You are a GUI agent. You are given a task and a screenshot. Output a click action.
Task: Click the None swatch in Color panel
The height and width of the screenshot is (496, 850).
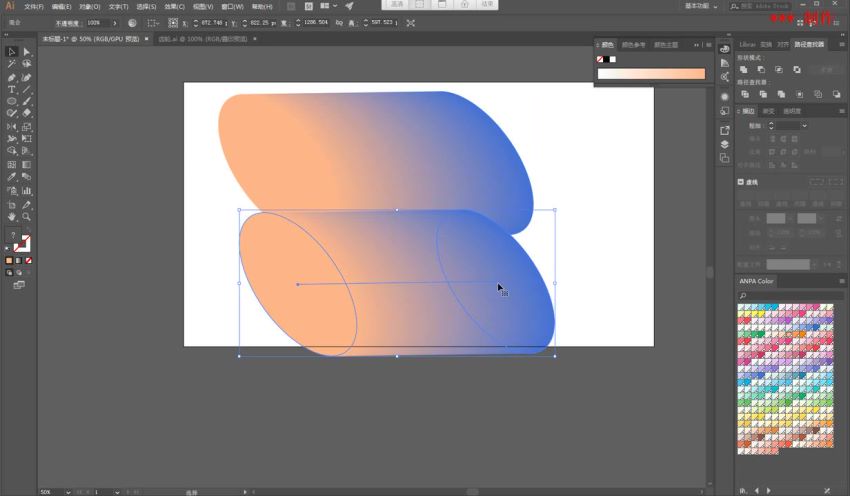click(600, 59)
